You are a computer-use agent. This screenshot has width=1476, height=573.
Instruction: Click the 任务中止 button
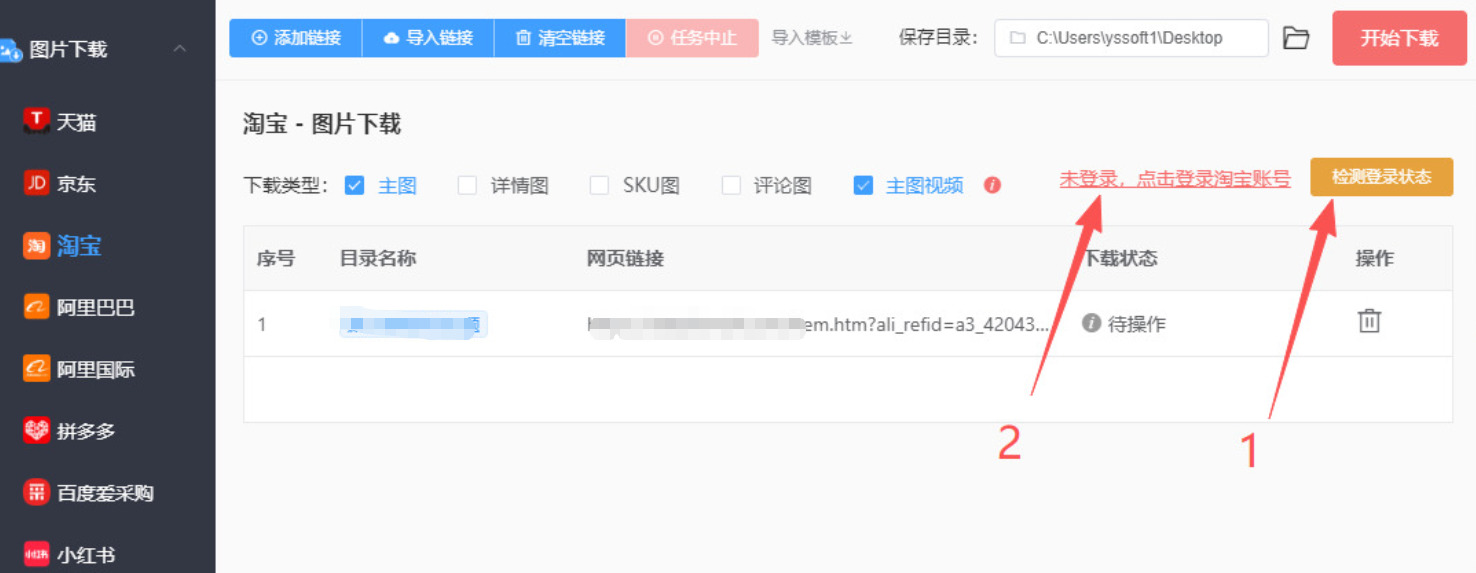pos(692,38)
